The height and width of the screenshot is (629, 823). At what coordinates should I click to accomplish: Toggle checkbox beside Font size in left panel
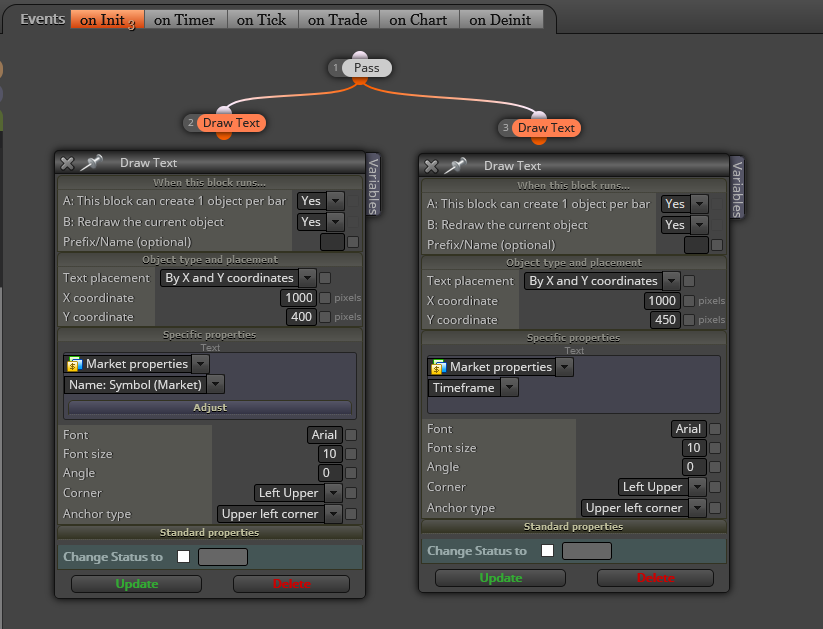click(351, 454)
